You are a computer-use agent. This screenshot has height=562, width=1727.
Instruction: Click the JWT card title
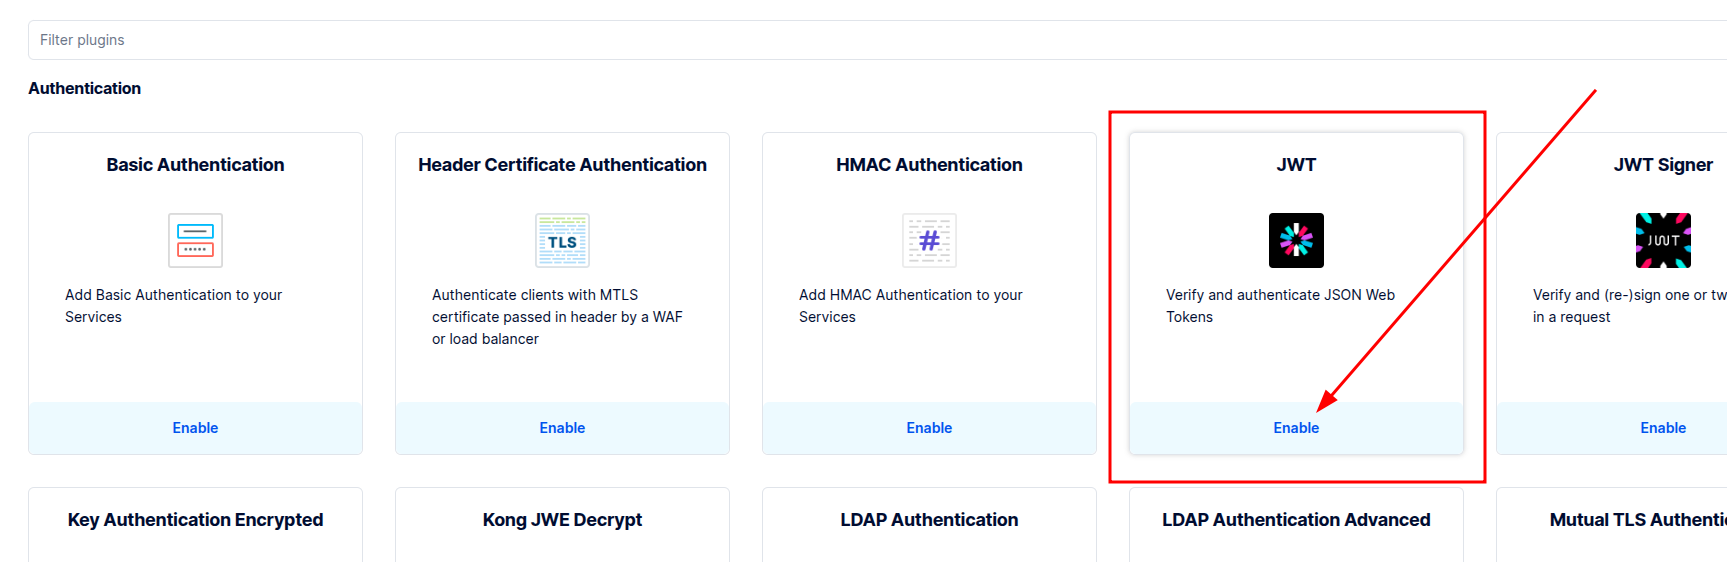[1296, 165]
